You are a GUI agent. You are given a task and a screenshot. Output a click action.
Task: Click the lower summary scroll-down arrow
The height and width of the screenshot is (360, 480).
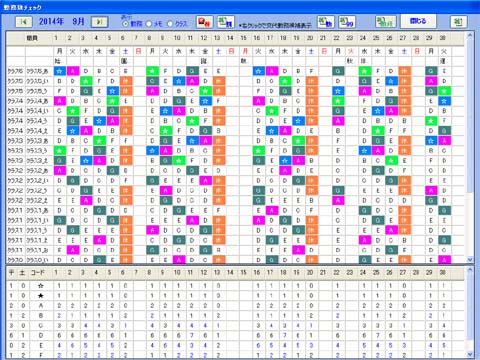pyautogui.click(x=470, y=354)
